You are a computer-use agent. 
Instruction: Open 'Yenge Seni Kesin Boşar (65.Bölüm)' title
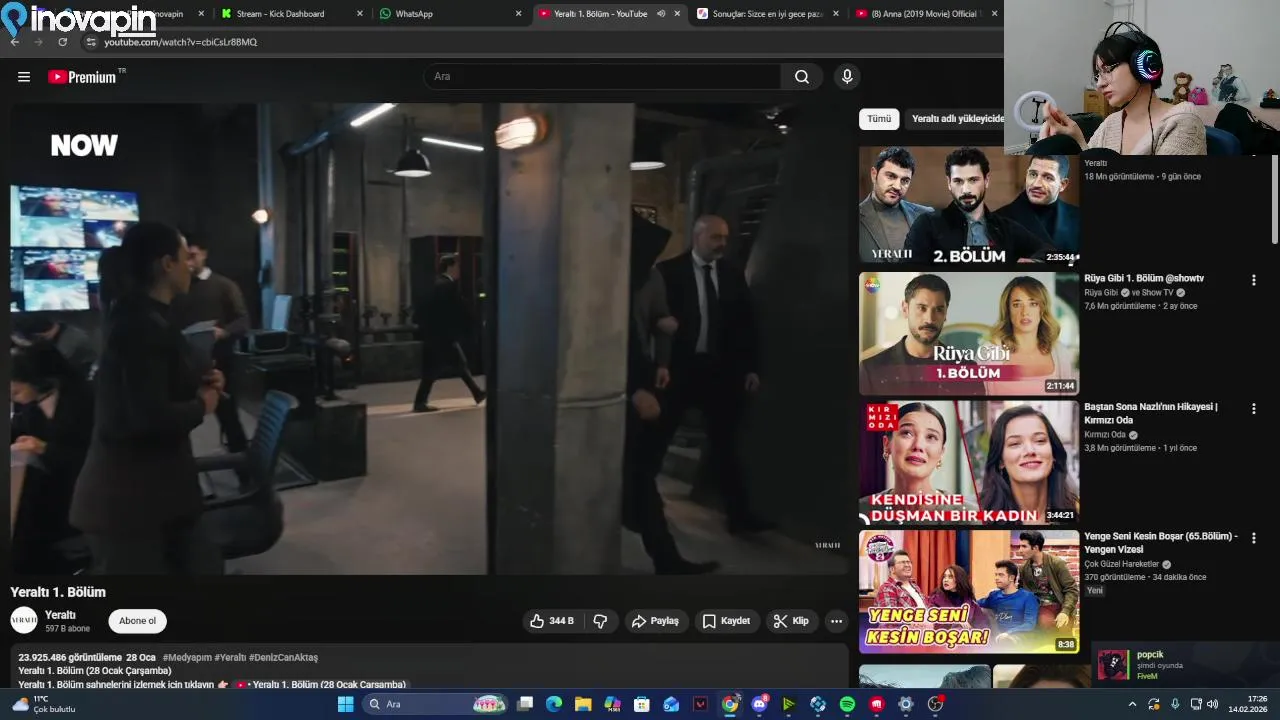(x=1161, y=543)
